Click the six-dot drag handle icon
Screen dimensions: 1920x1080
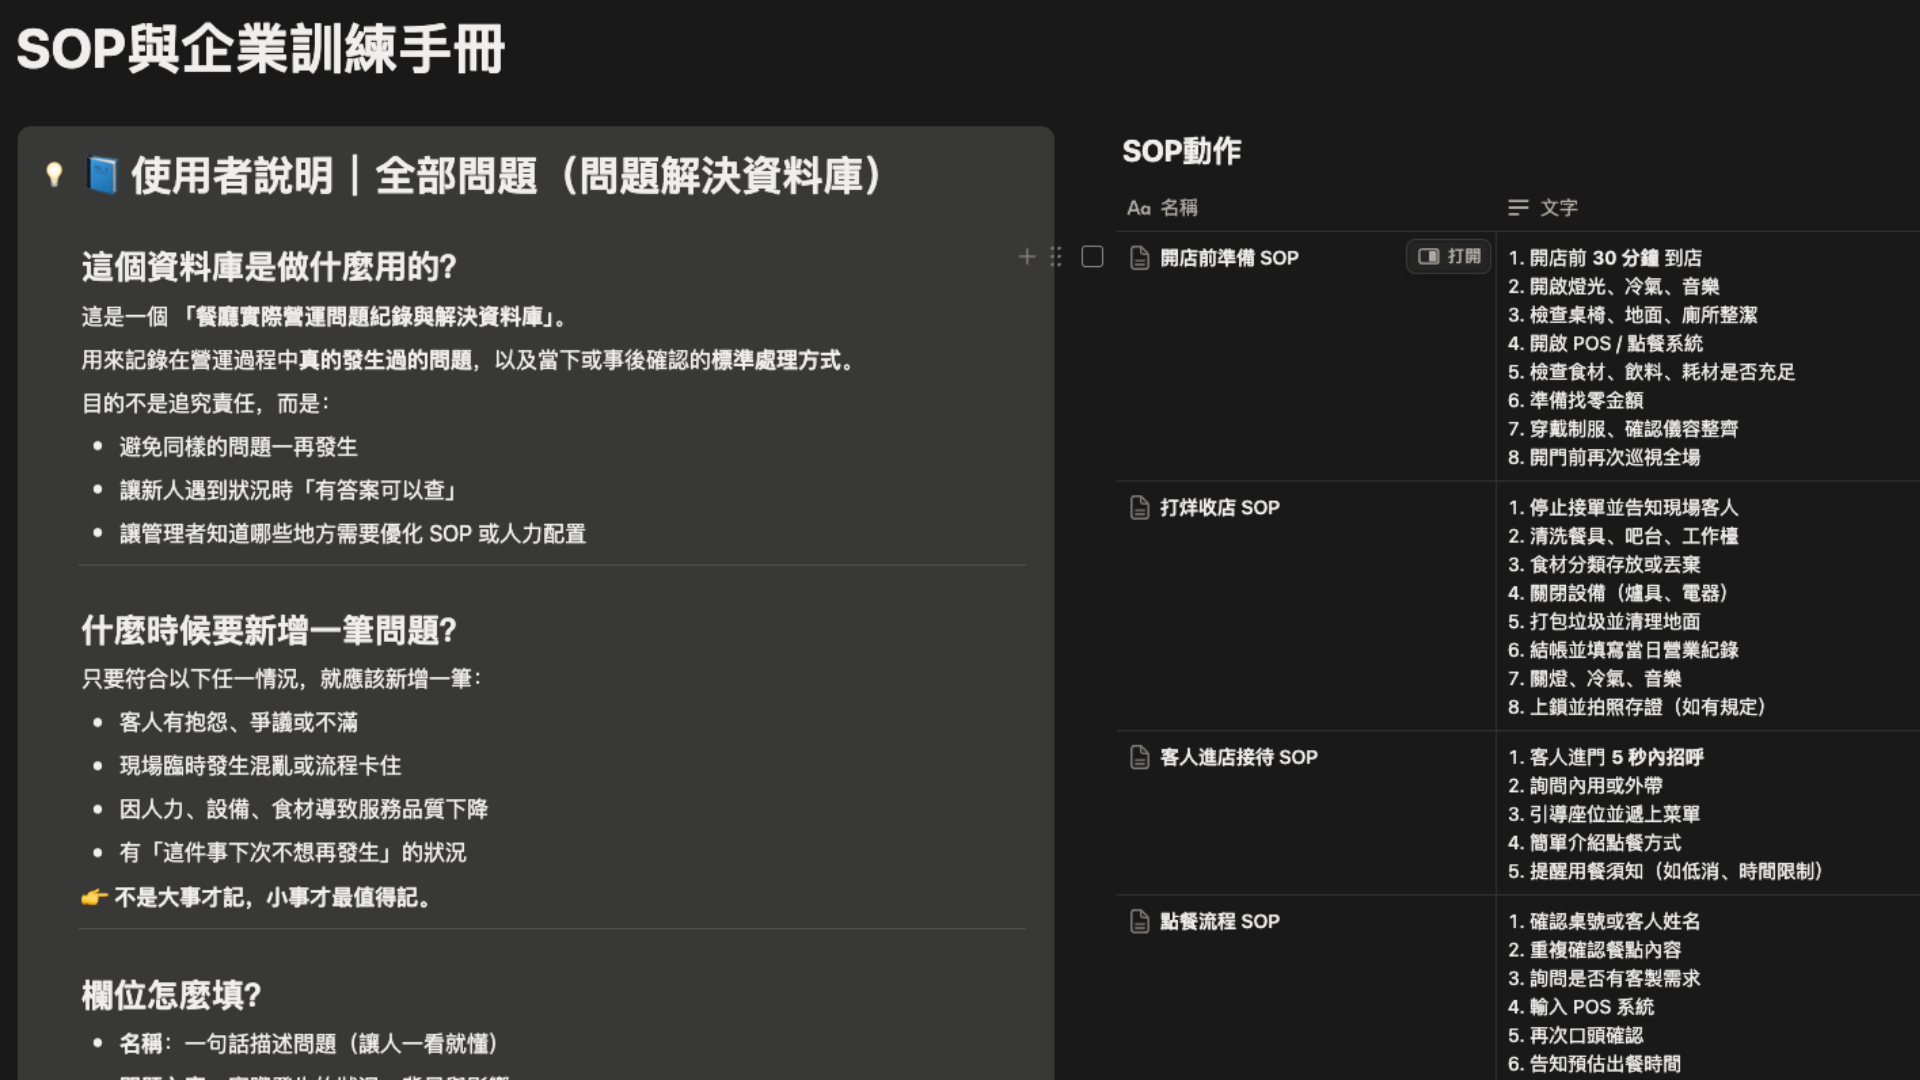click(x=1056, y=257)
